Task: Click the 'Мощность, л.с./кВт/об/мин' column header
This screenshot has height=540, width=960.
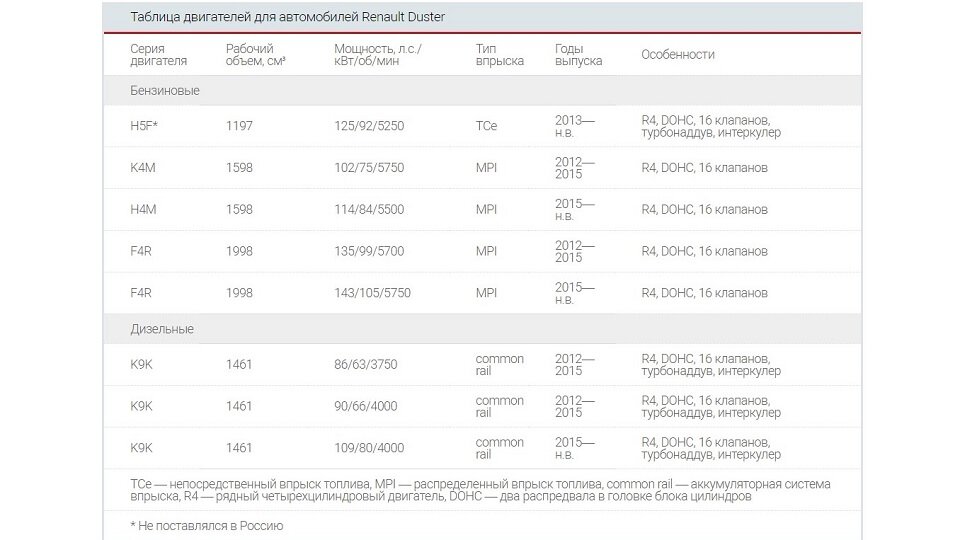Action: click(378, 54)
